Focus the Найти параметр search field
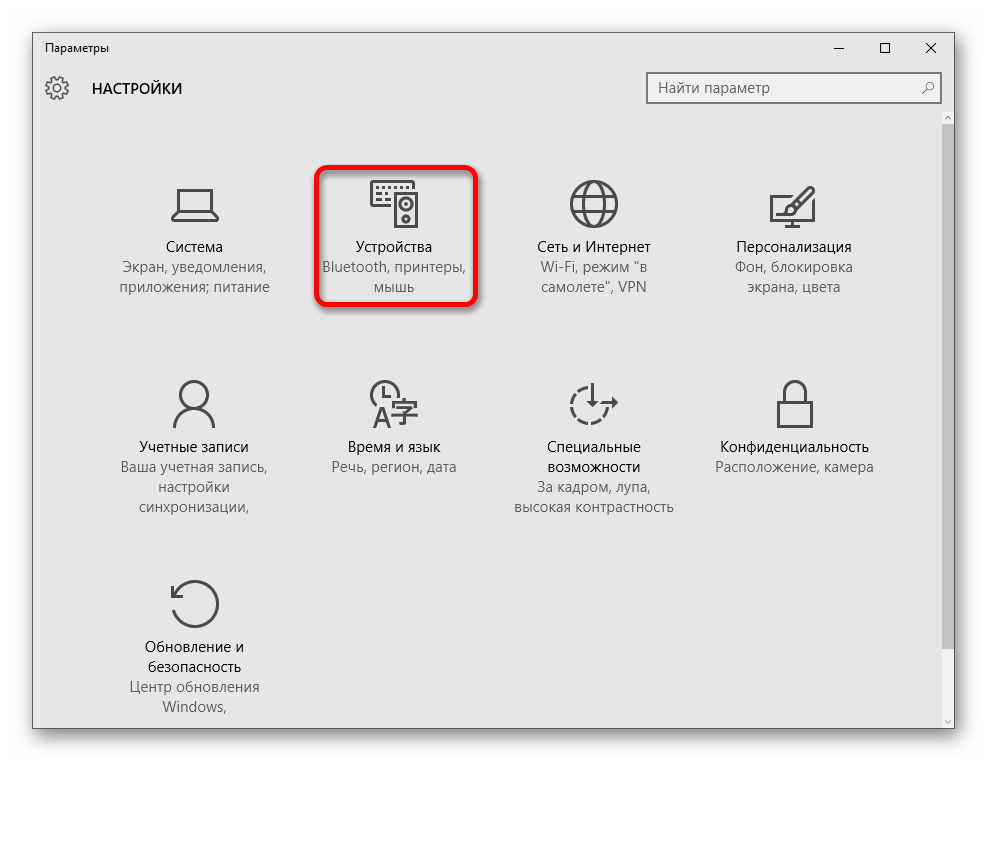Image resolution: width=987 pixels, height=841 pixels. point(794,88)
